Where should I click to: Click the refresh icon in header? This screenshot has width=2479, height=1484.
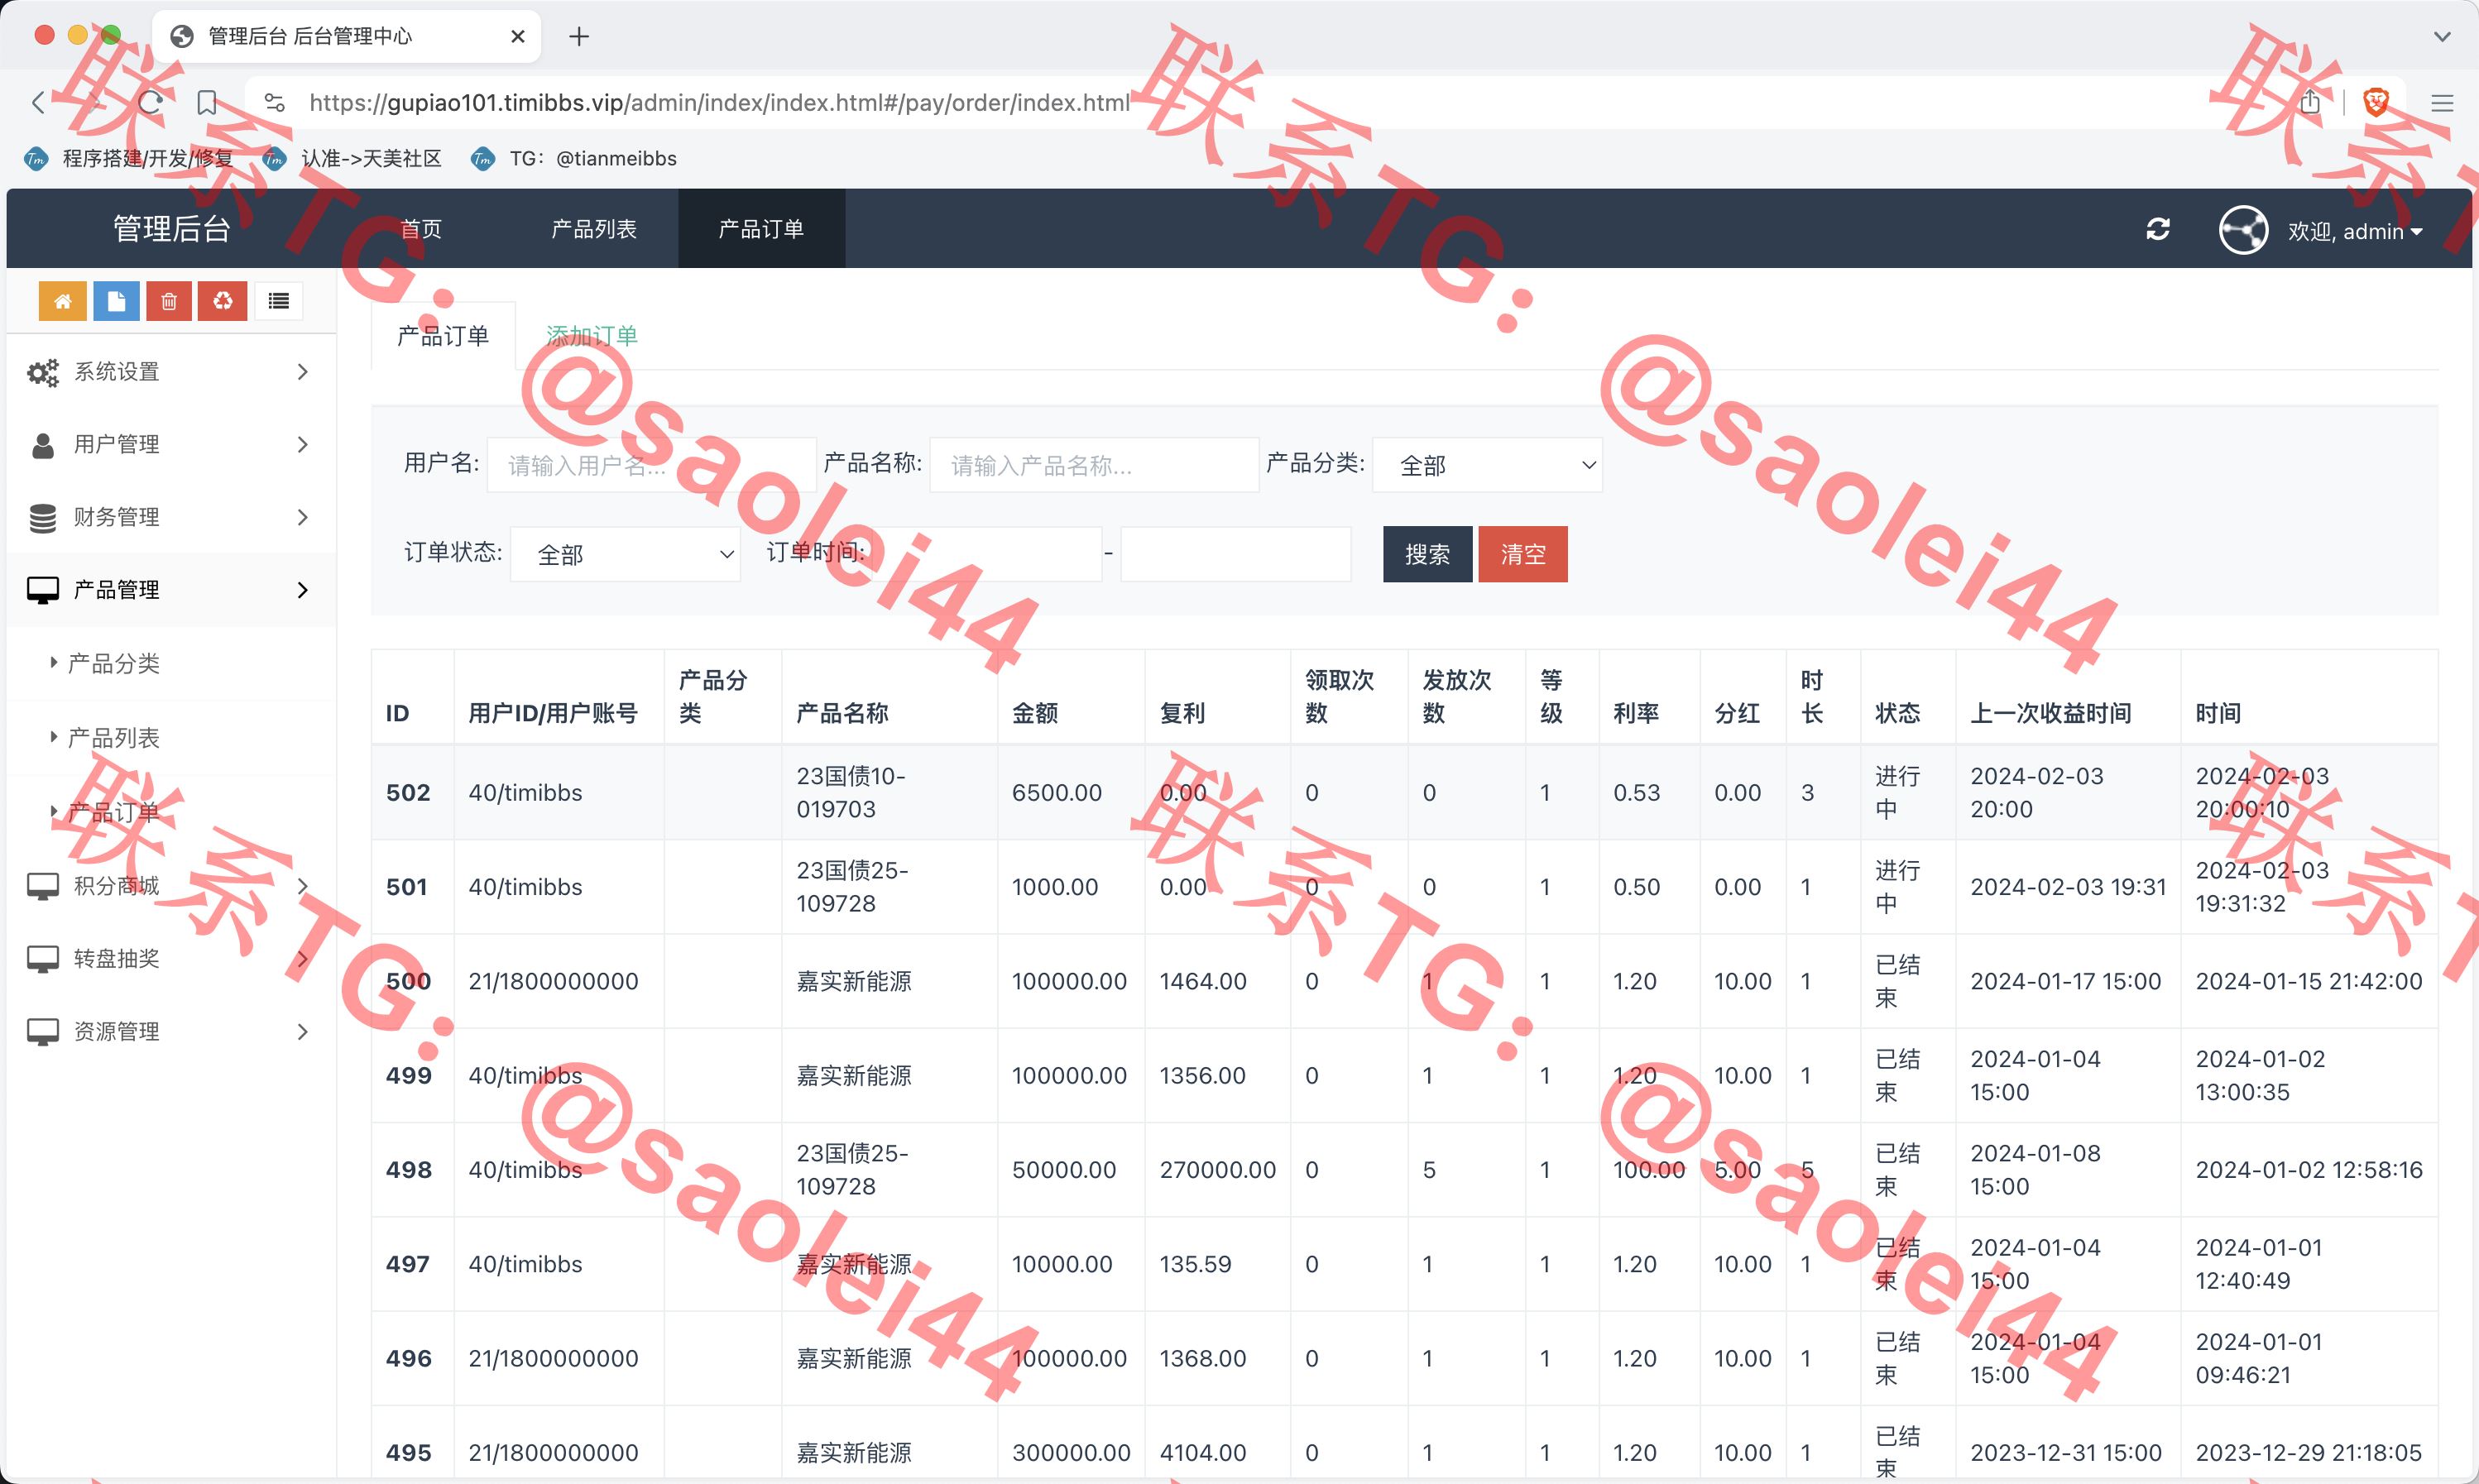click(2158, 229)
